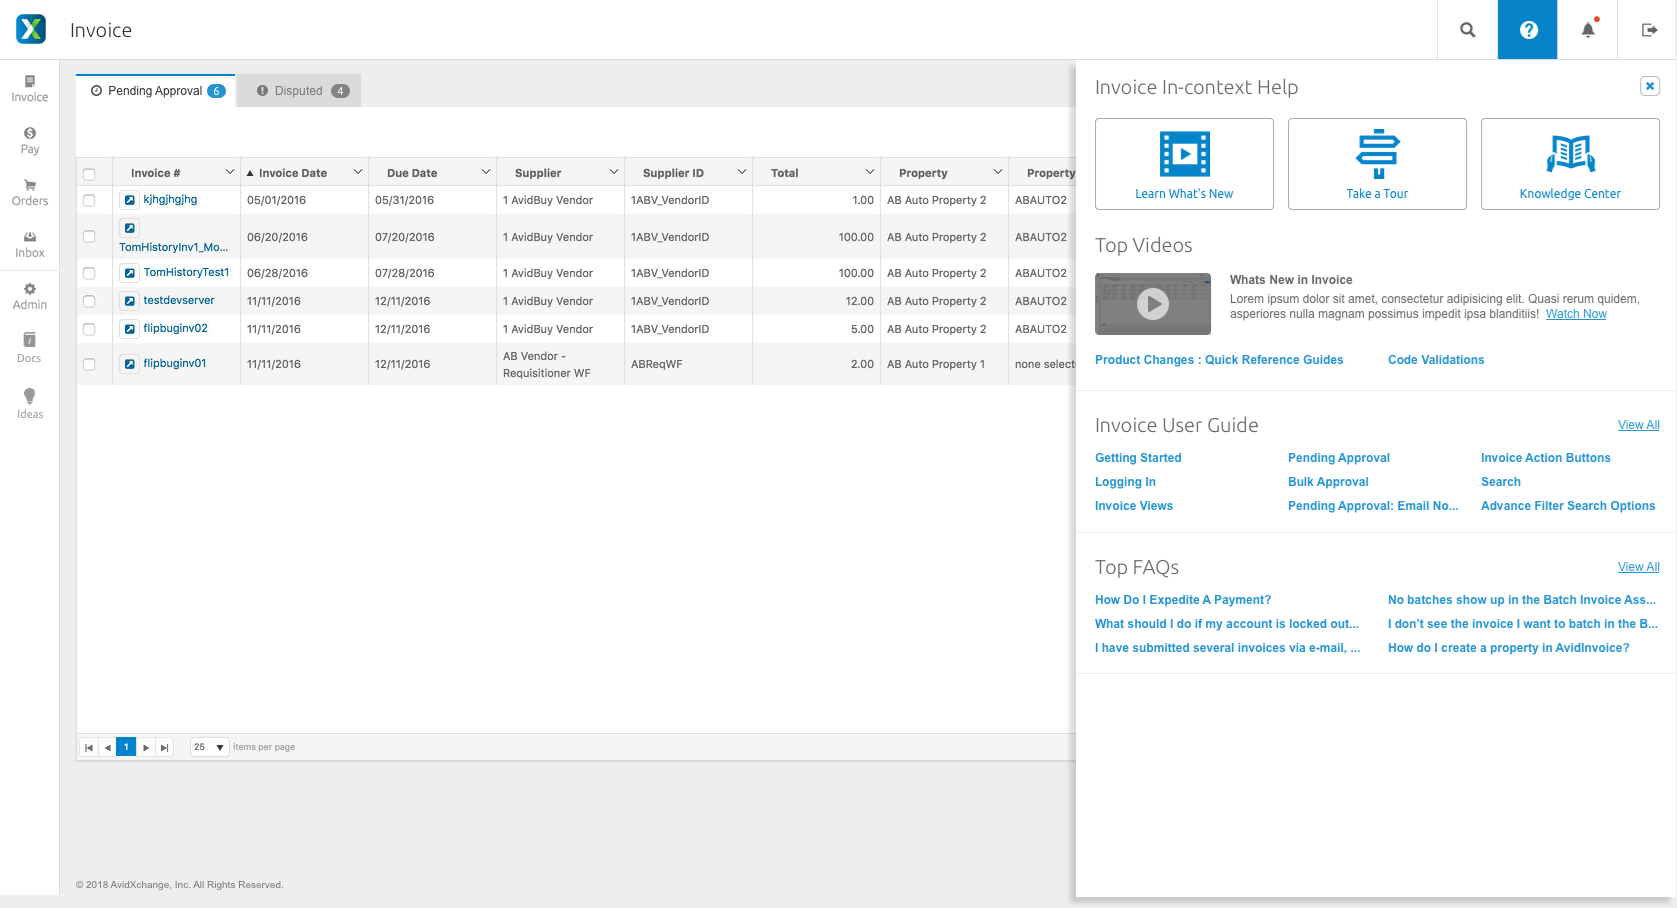
Task: Open the Knowledge Center tile
Action: point(1570,164)
